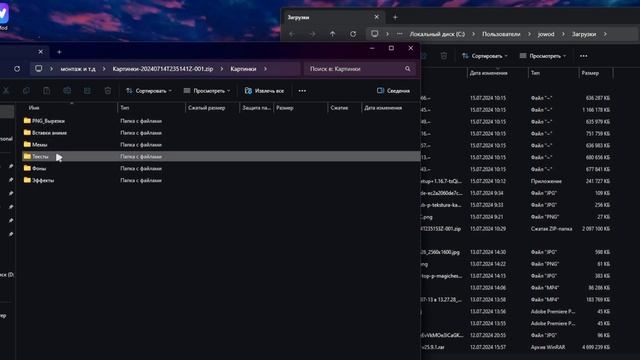Image resolution: width=640 pixels, height=360 pixels.
Task: Select the Сжатая ZIP-папка file row
Action: [516, 229]
